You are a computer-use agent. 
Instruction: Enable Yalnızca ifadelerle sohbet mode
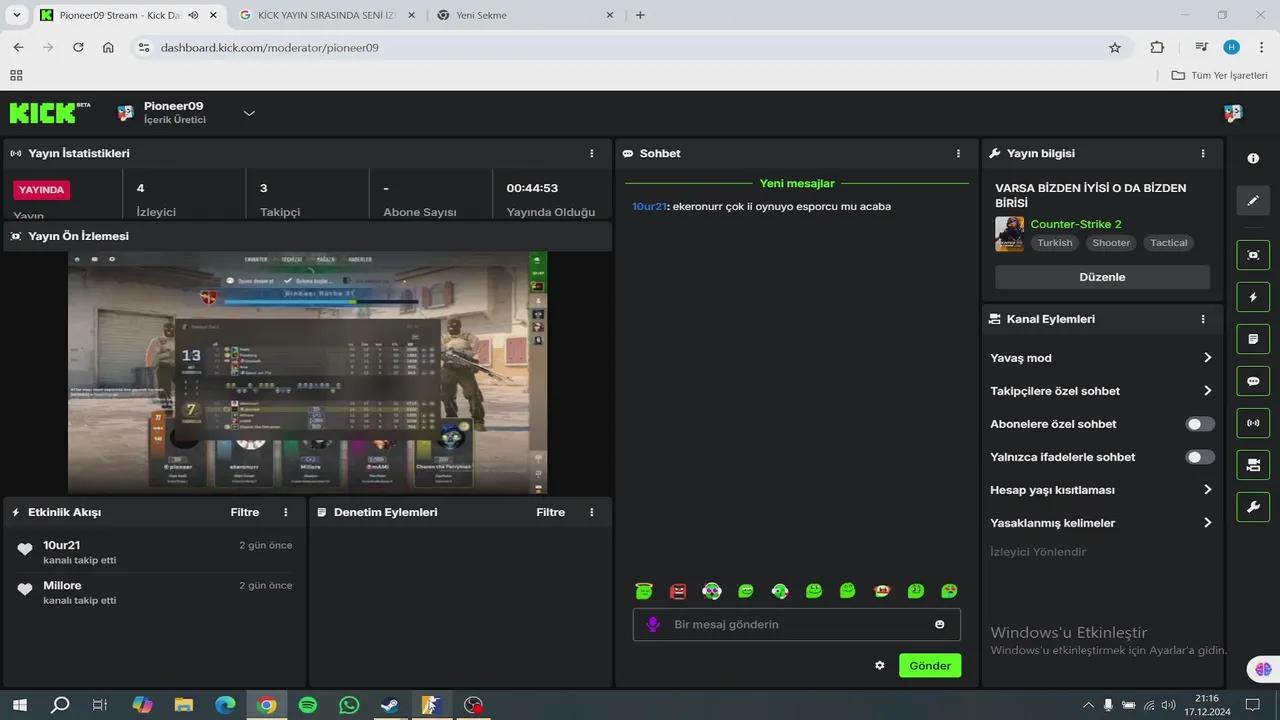point(1198,457)
